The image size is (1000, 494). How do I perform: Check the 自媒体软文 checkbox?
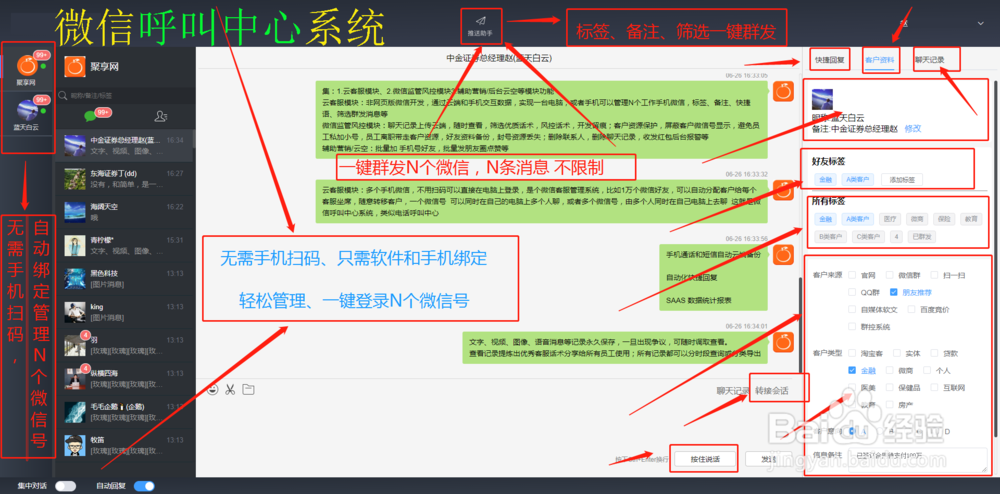[852, 310]
